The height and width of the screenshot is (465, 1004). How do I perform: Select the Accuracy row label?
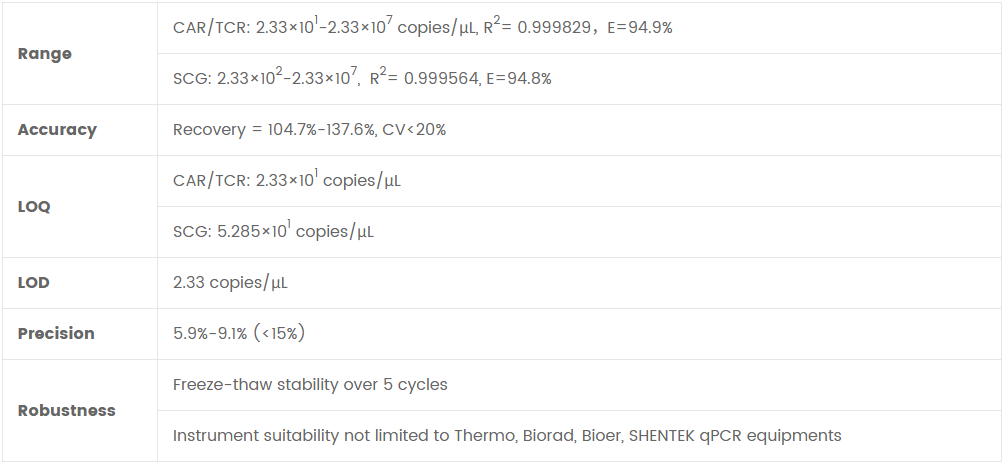57,130
